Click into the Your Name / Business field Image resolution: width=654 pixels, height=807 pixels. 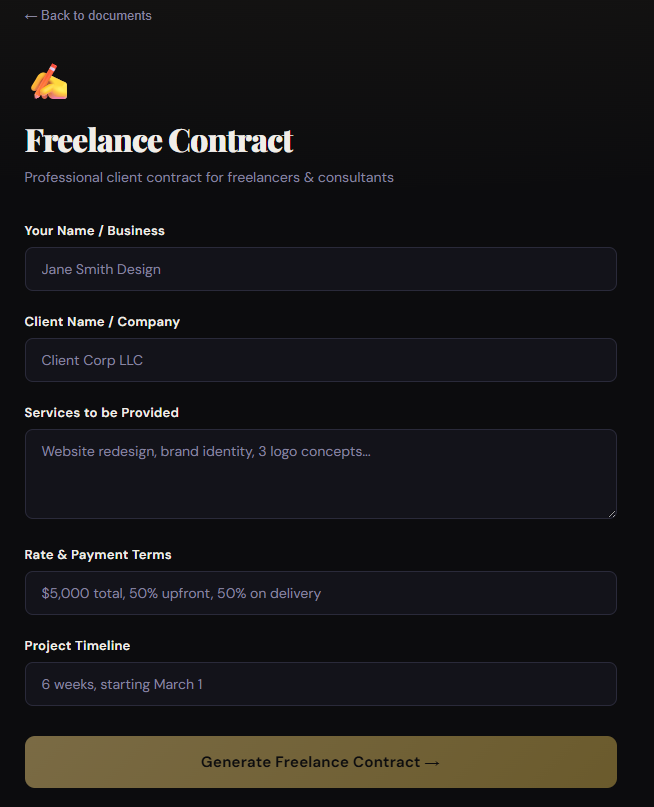tap(320, 268)
